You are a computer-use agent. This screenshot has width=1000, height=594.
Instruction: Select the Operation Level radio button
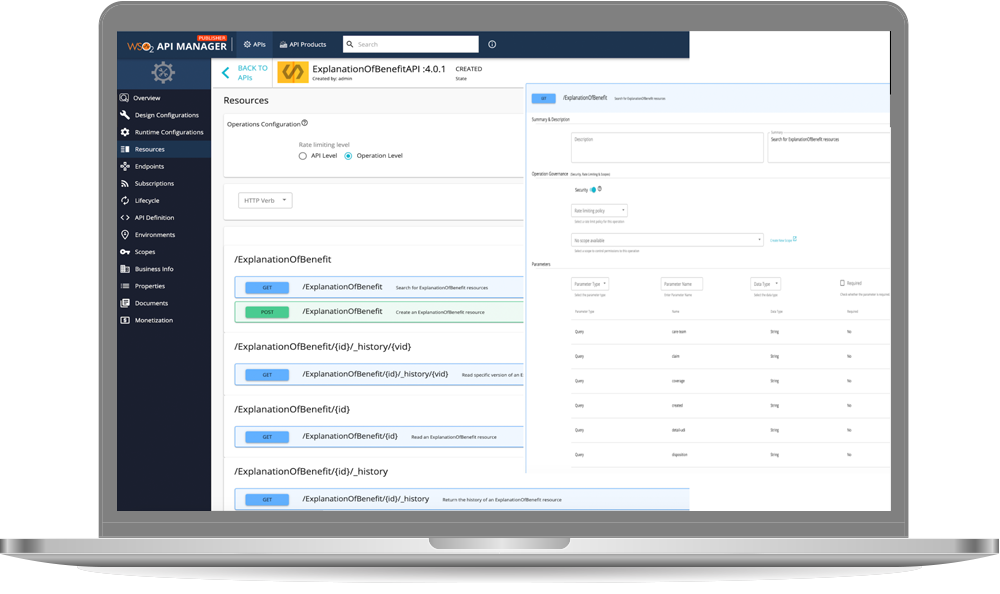[348, 156]
